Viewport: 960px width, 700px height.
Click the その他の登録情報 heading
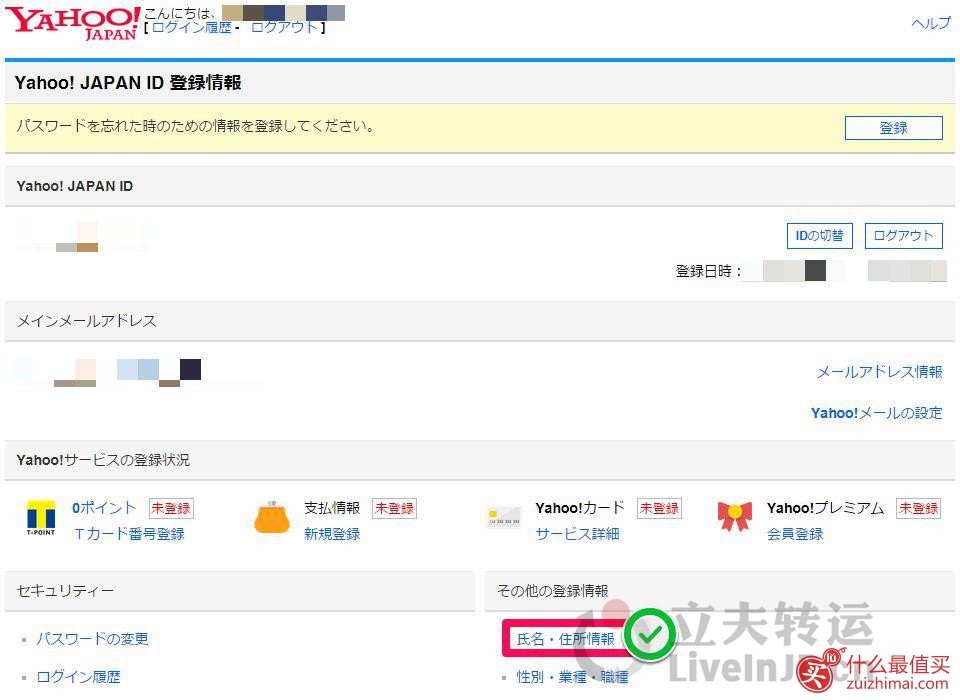pos(553,591)
